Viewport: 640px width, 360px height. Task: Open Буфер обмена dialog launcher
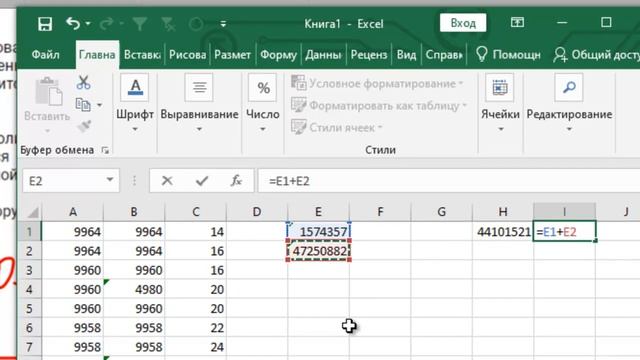[105, 151]
